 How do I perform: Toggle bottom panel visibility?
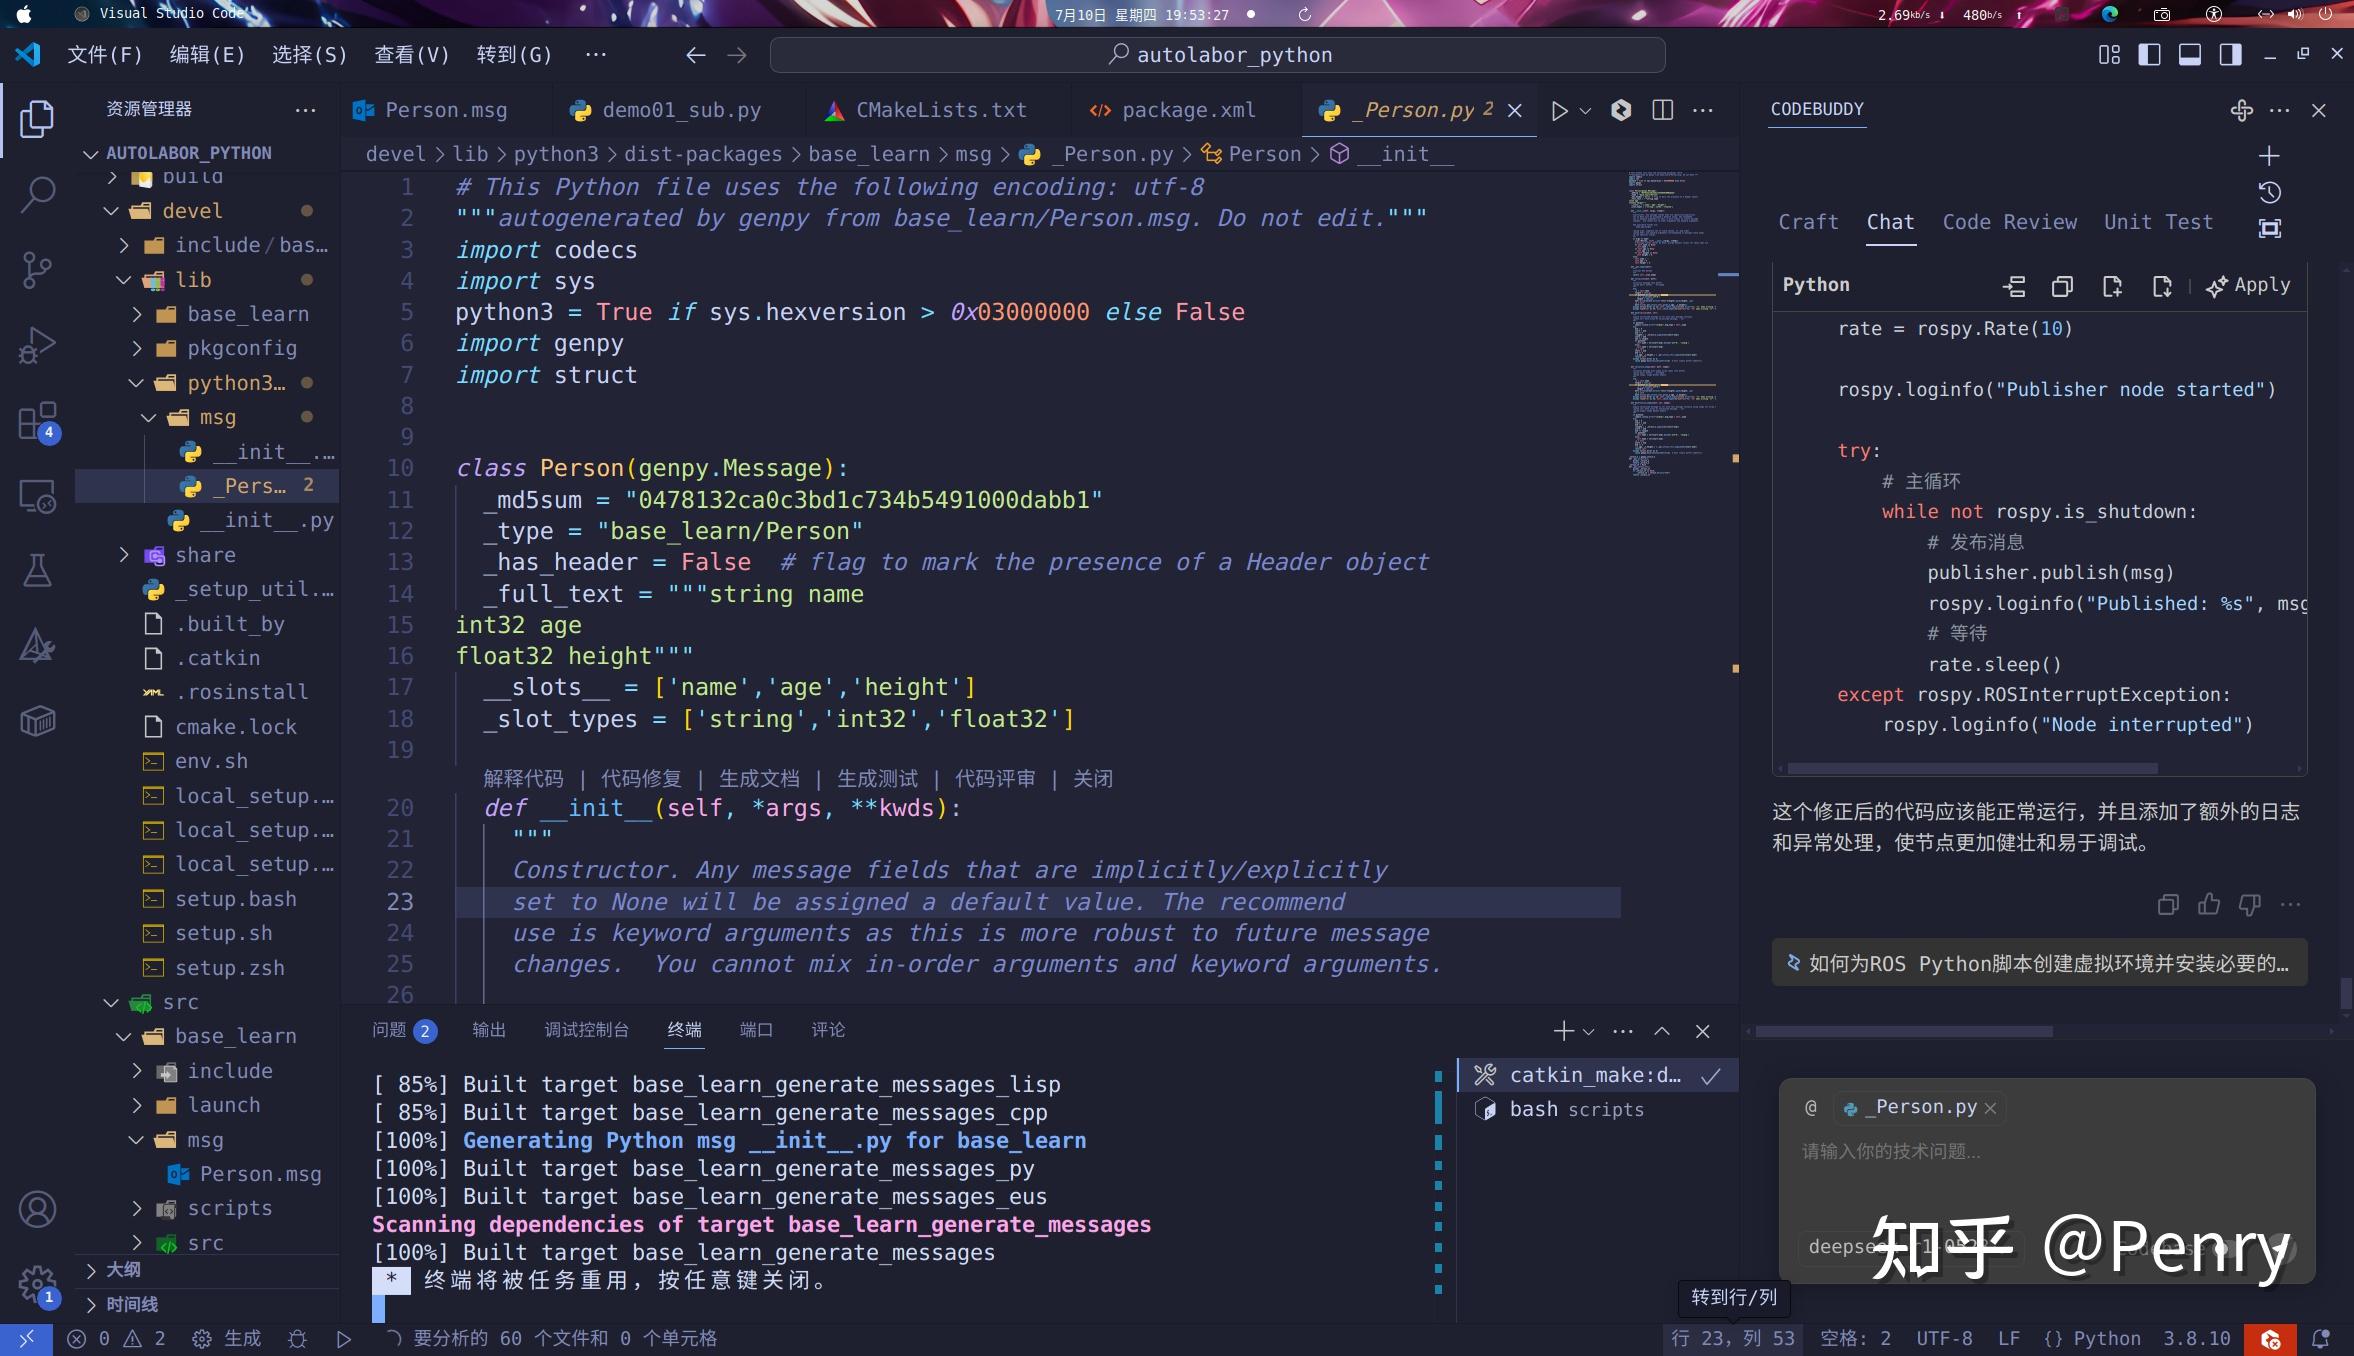[2189, 55]
